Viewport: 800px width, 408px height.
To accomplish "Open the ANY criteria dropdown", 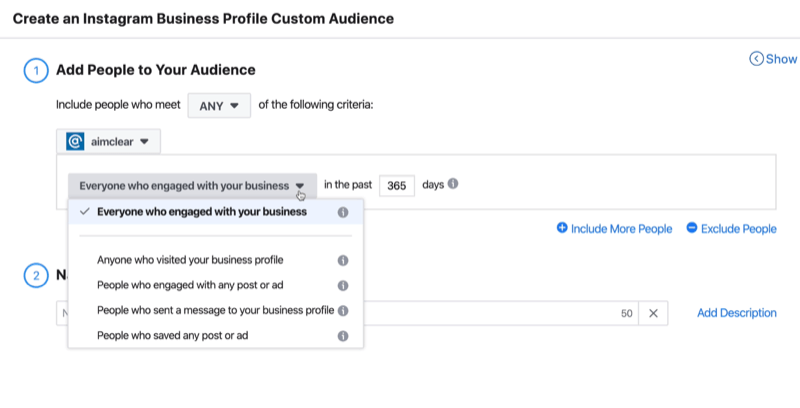I will (x=219, y=106).
